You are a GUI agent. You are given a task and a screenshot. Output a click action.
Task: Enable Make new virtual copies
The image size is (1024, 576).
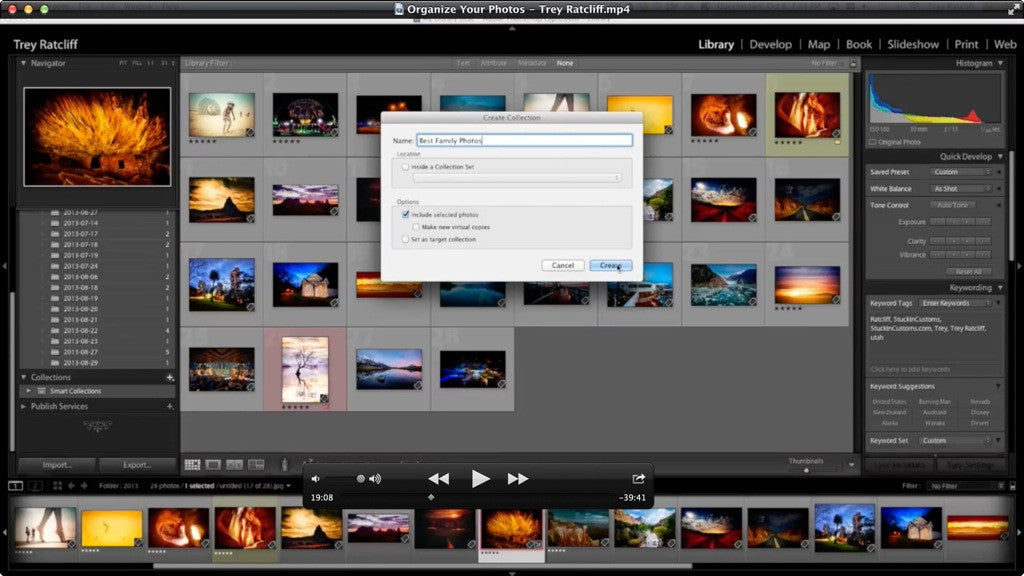pyautogui.click(x=416, y=228)
